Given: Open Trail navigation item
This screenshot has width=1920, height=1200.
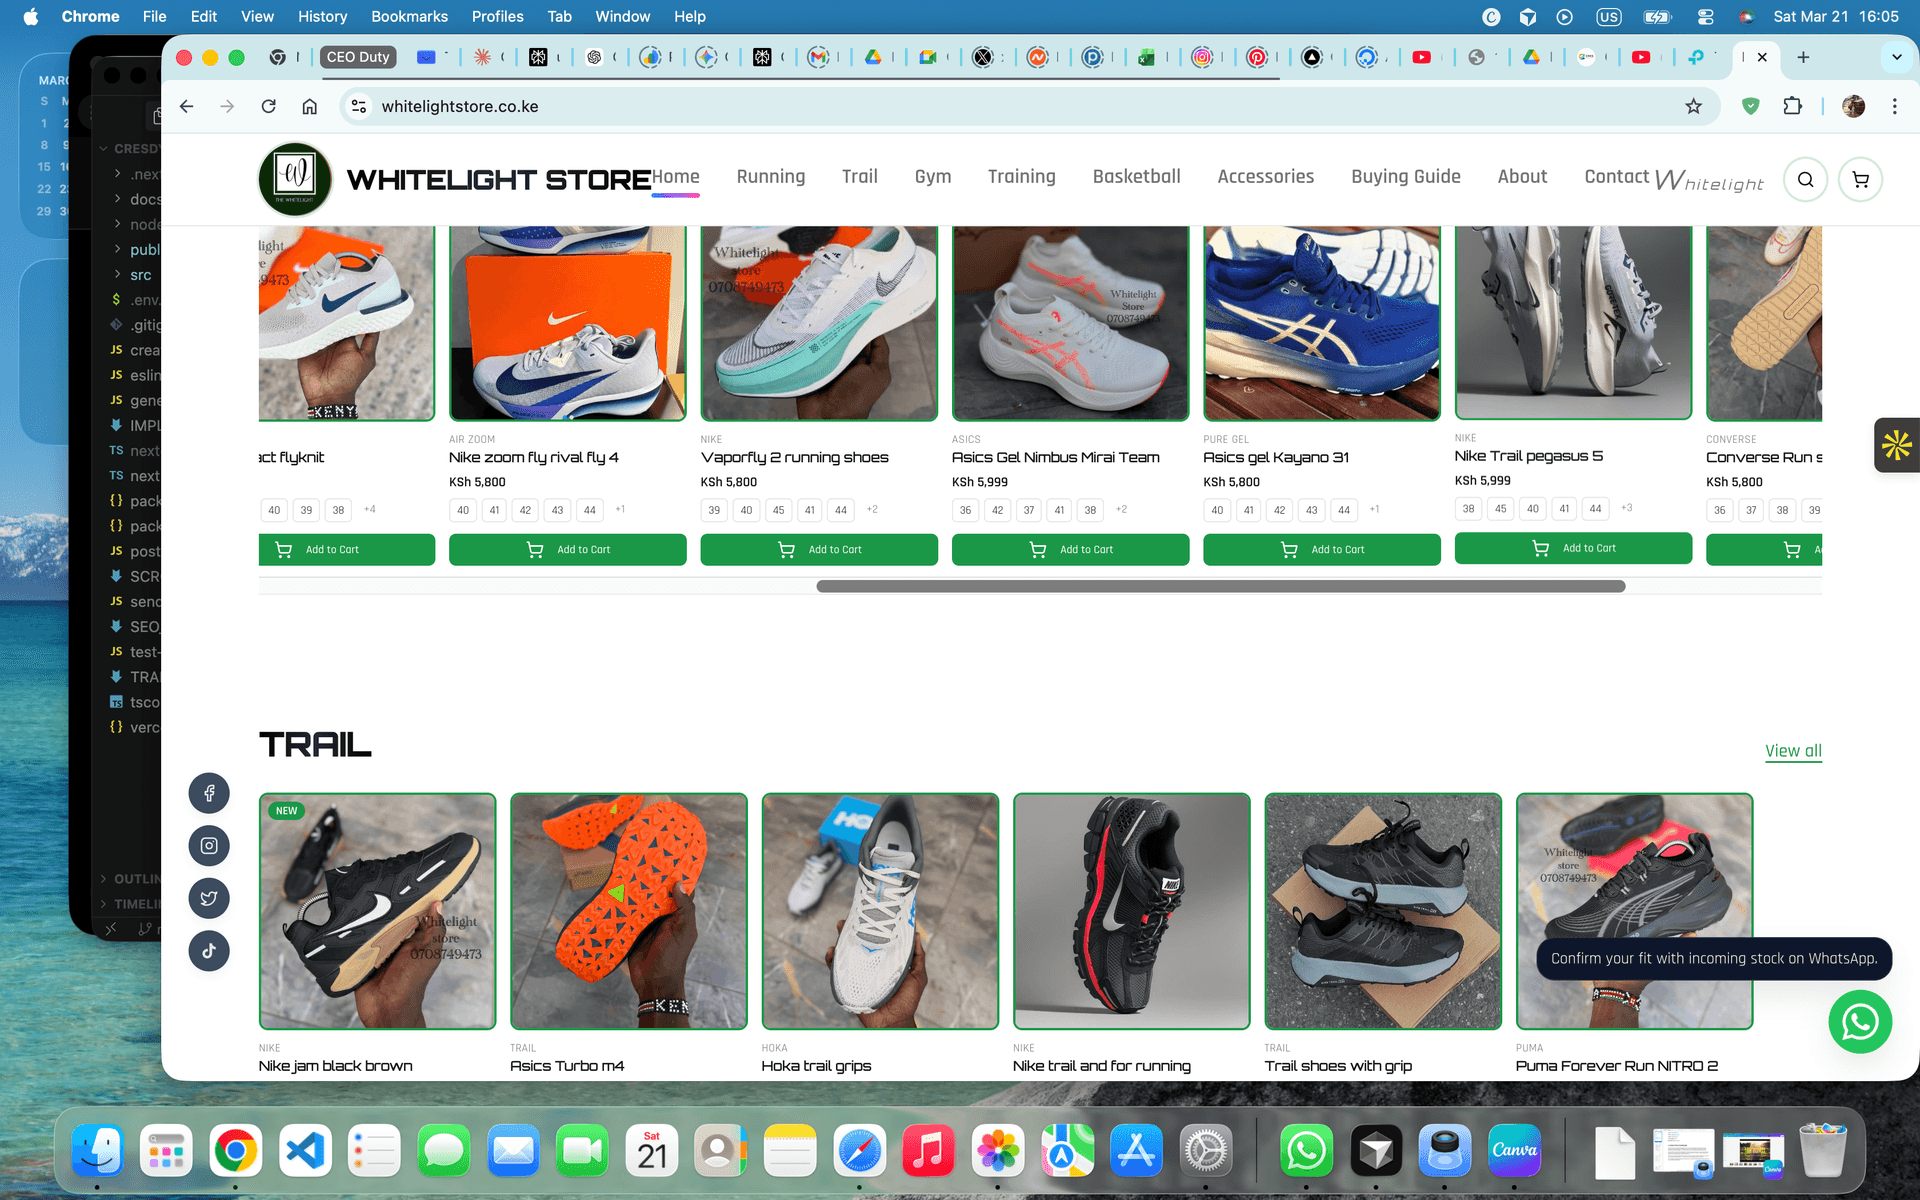Looking at the screenshot, I should [x=860, y=177].
